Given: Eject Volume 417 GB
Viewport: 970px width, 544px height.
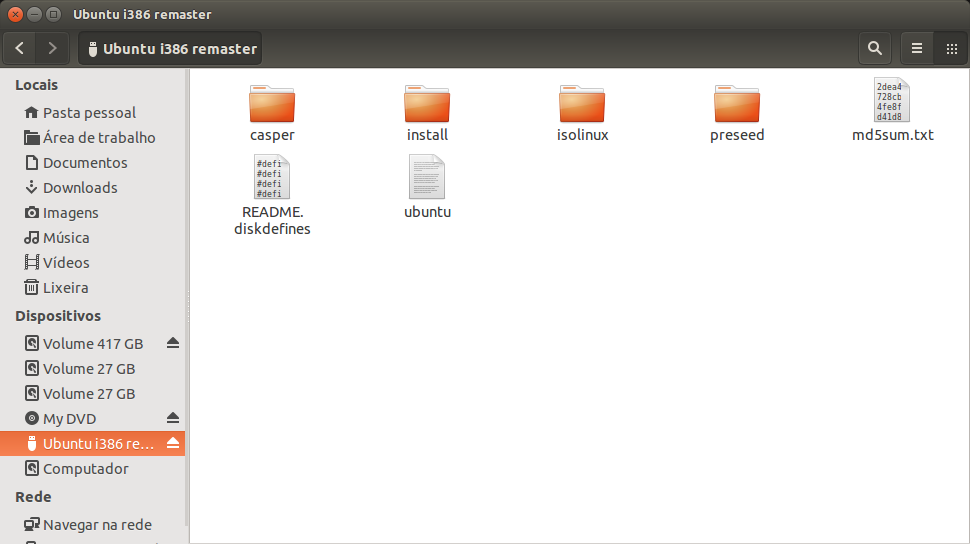Looking at the screenshot, I should [173, 343].
